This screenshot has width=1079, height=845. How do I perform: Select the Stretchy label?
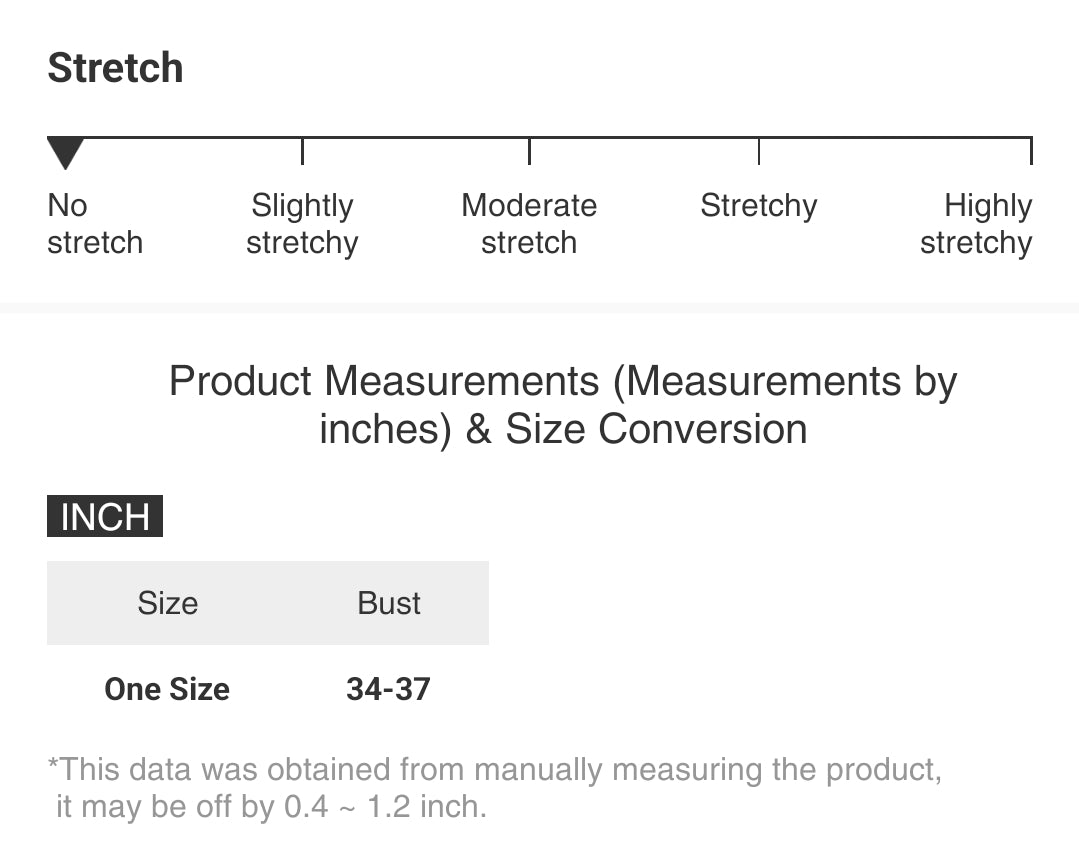point(758,206)
